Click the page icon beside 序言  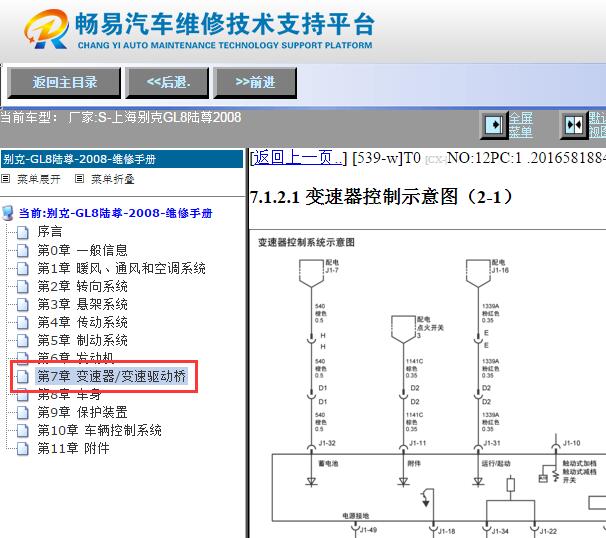pyautogui.click(x=23, y=232)
